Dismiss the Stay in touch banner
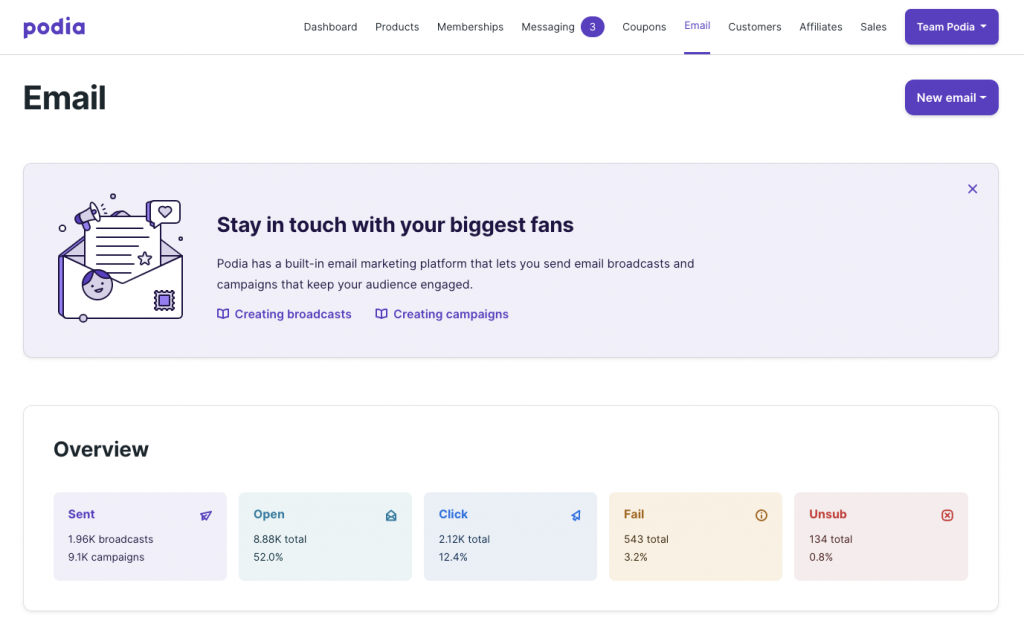This screenshot has height=641, width=1024. click(972, 189)
